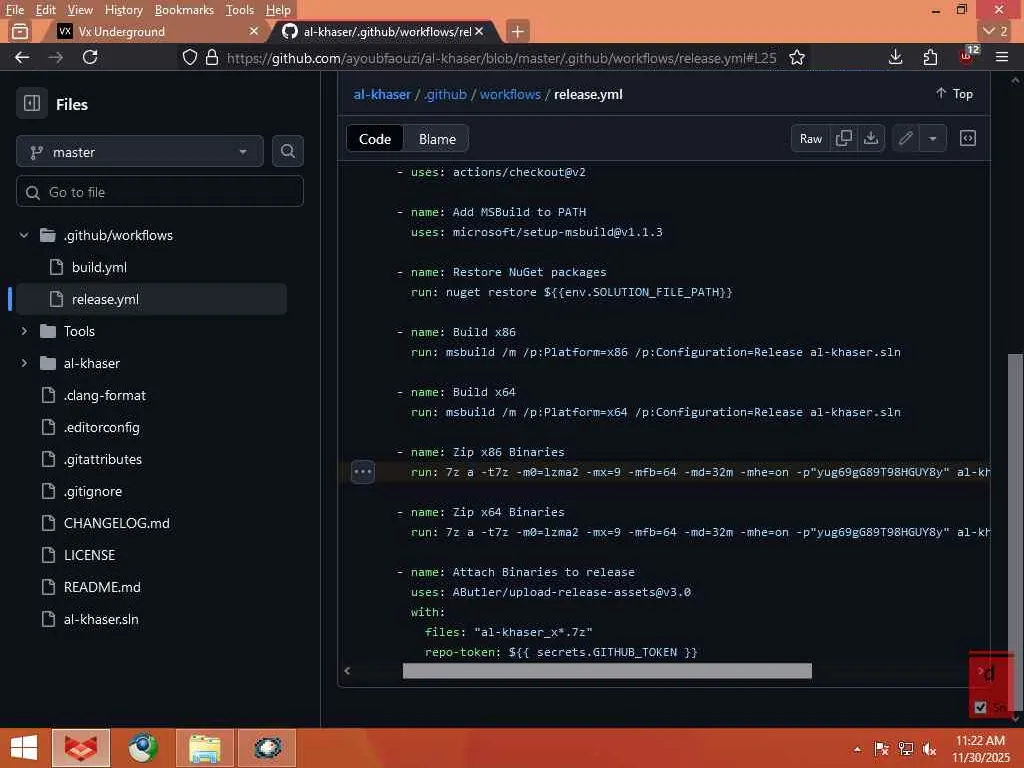This screenshot has height=768, width=1024.
Task: Open File Explorer from the taskbar
Action: click(205, 748)
